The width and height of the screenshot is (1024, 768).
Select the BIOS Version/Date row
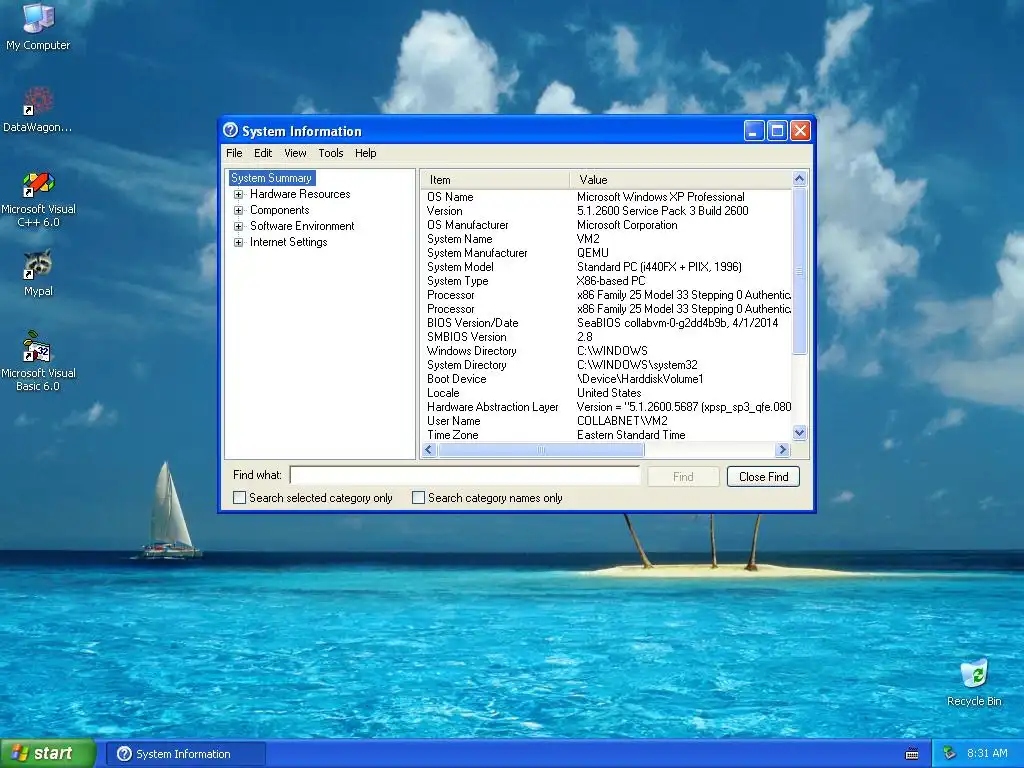tap(606, 323)
